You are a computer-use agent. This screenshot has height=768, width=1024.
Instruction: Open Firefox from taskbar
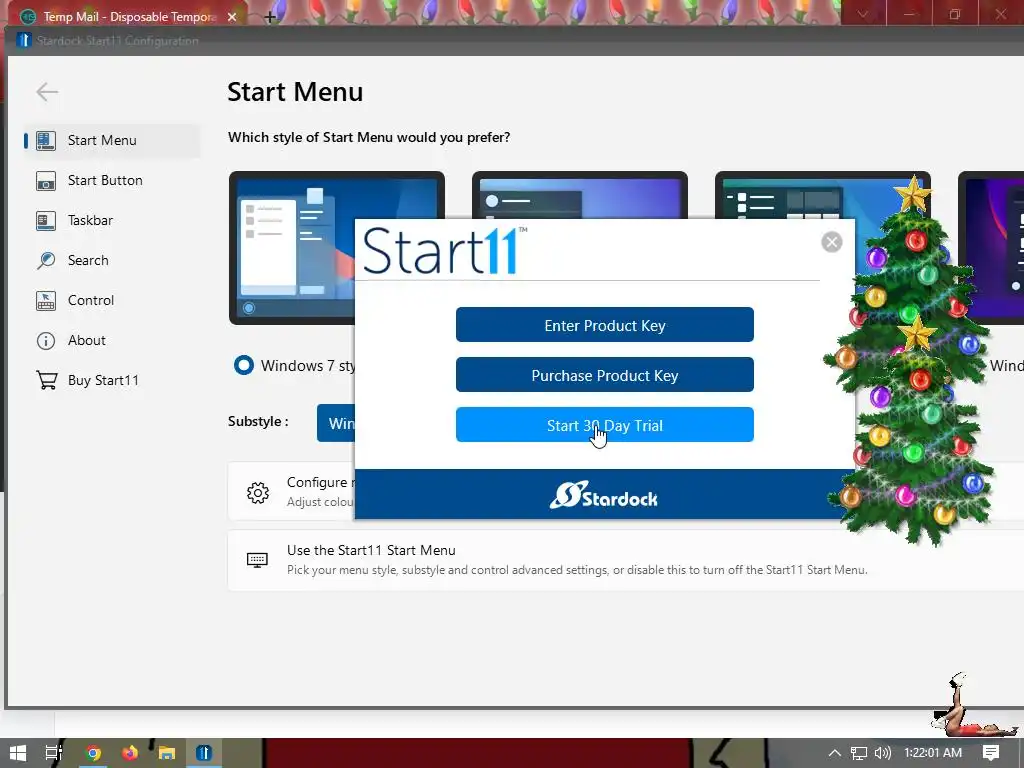(130, 753)
